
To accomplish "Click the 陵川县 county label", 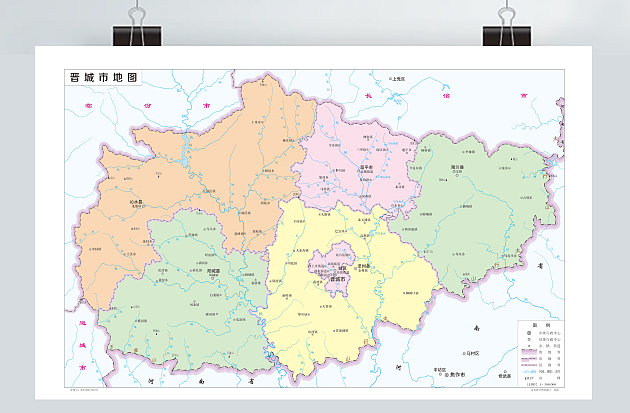I will tap(457, 168).
